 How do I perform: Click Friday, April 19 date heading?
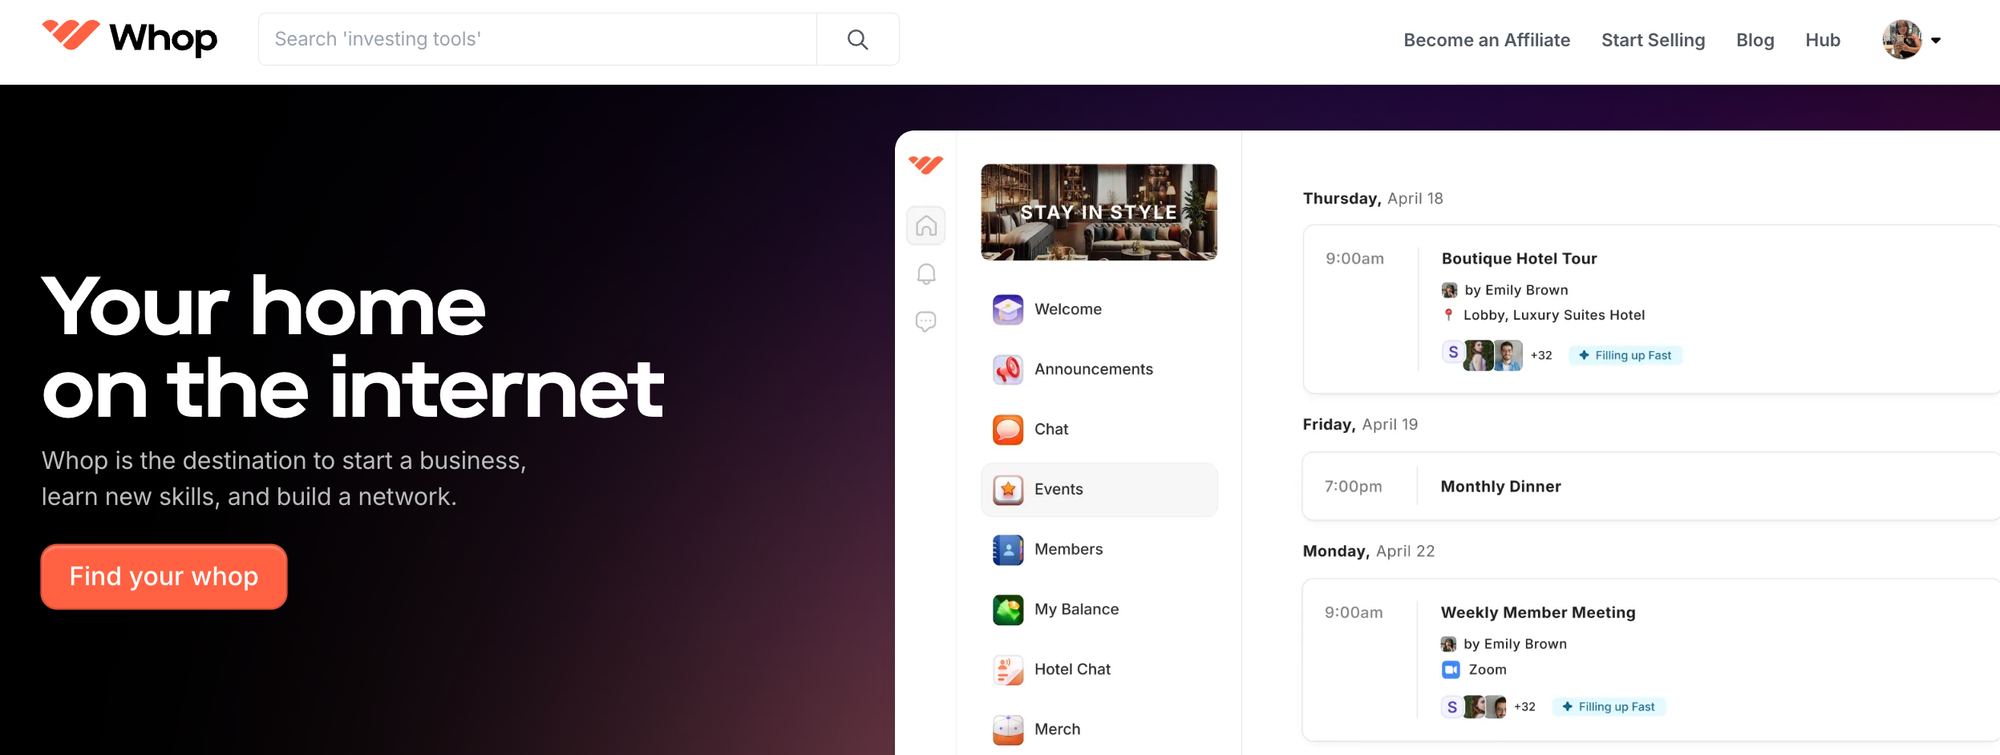(1360, 424)
